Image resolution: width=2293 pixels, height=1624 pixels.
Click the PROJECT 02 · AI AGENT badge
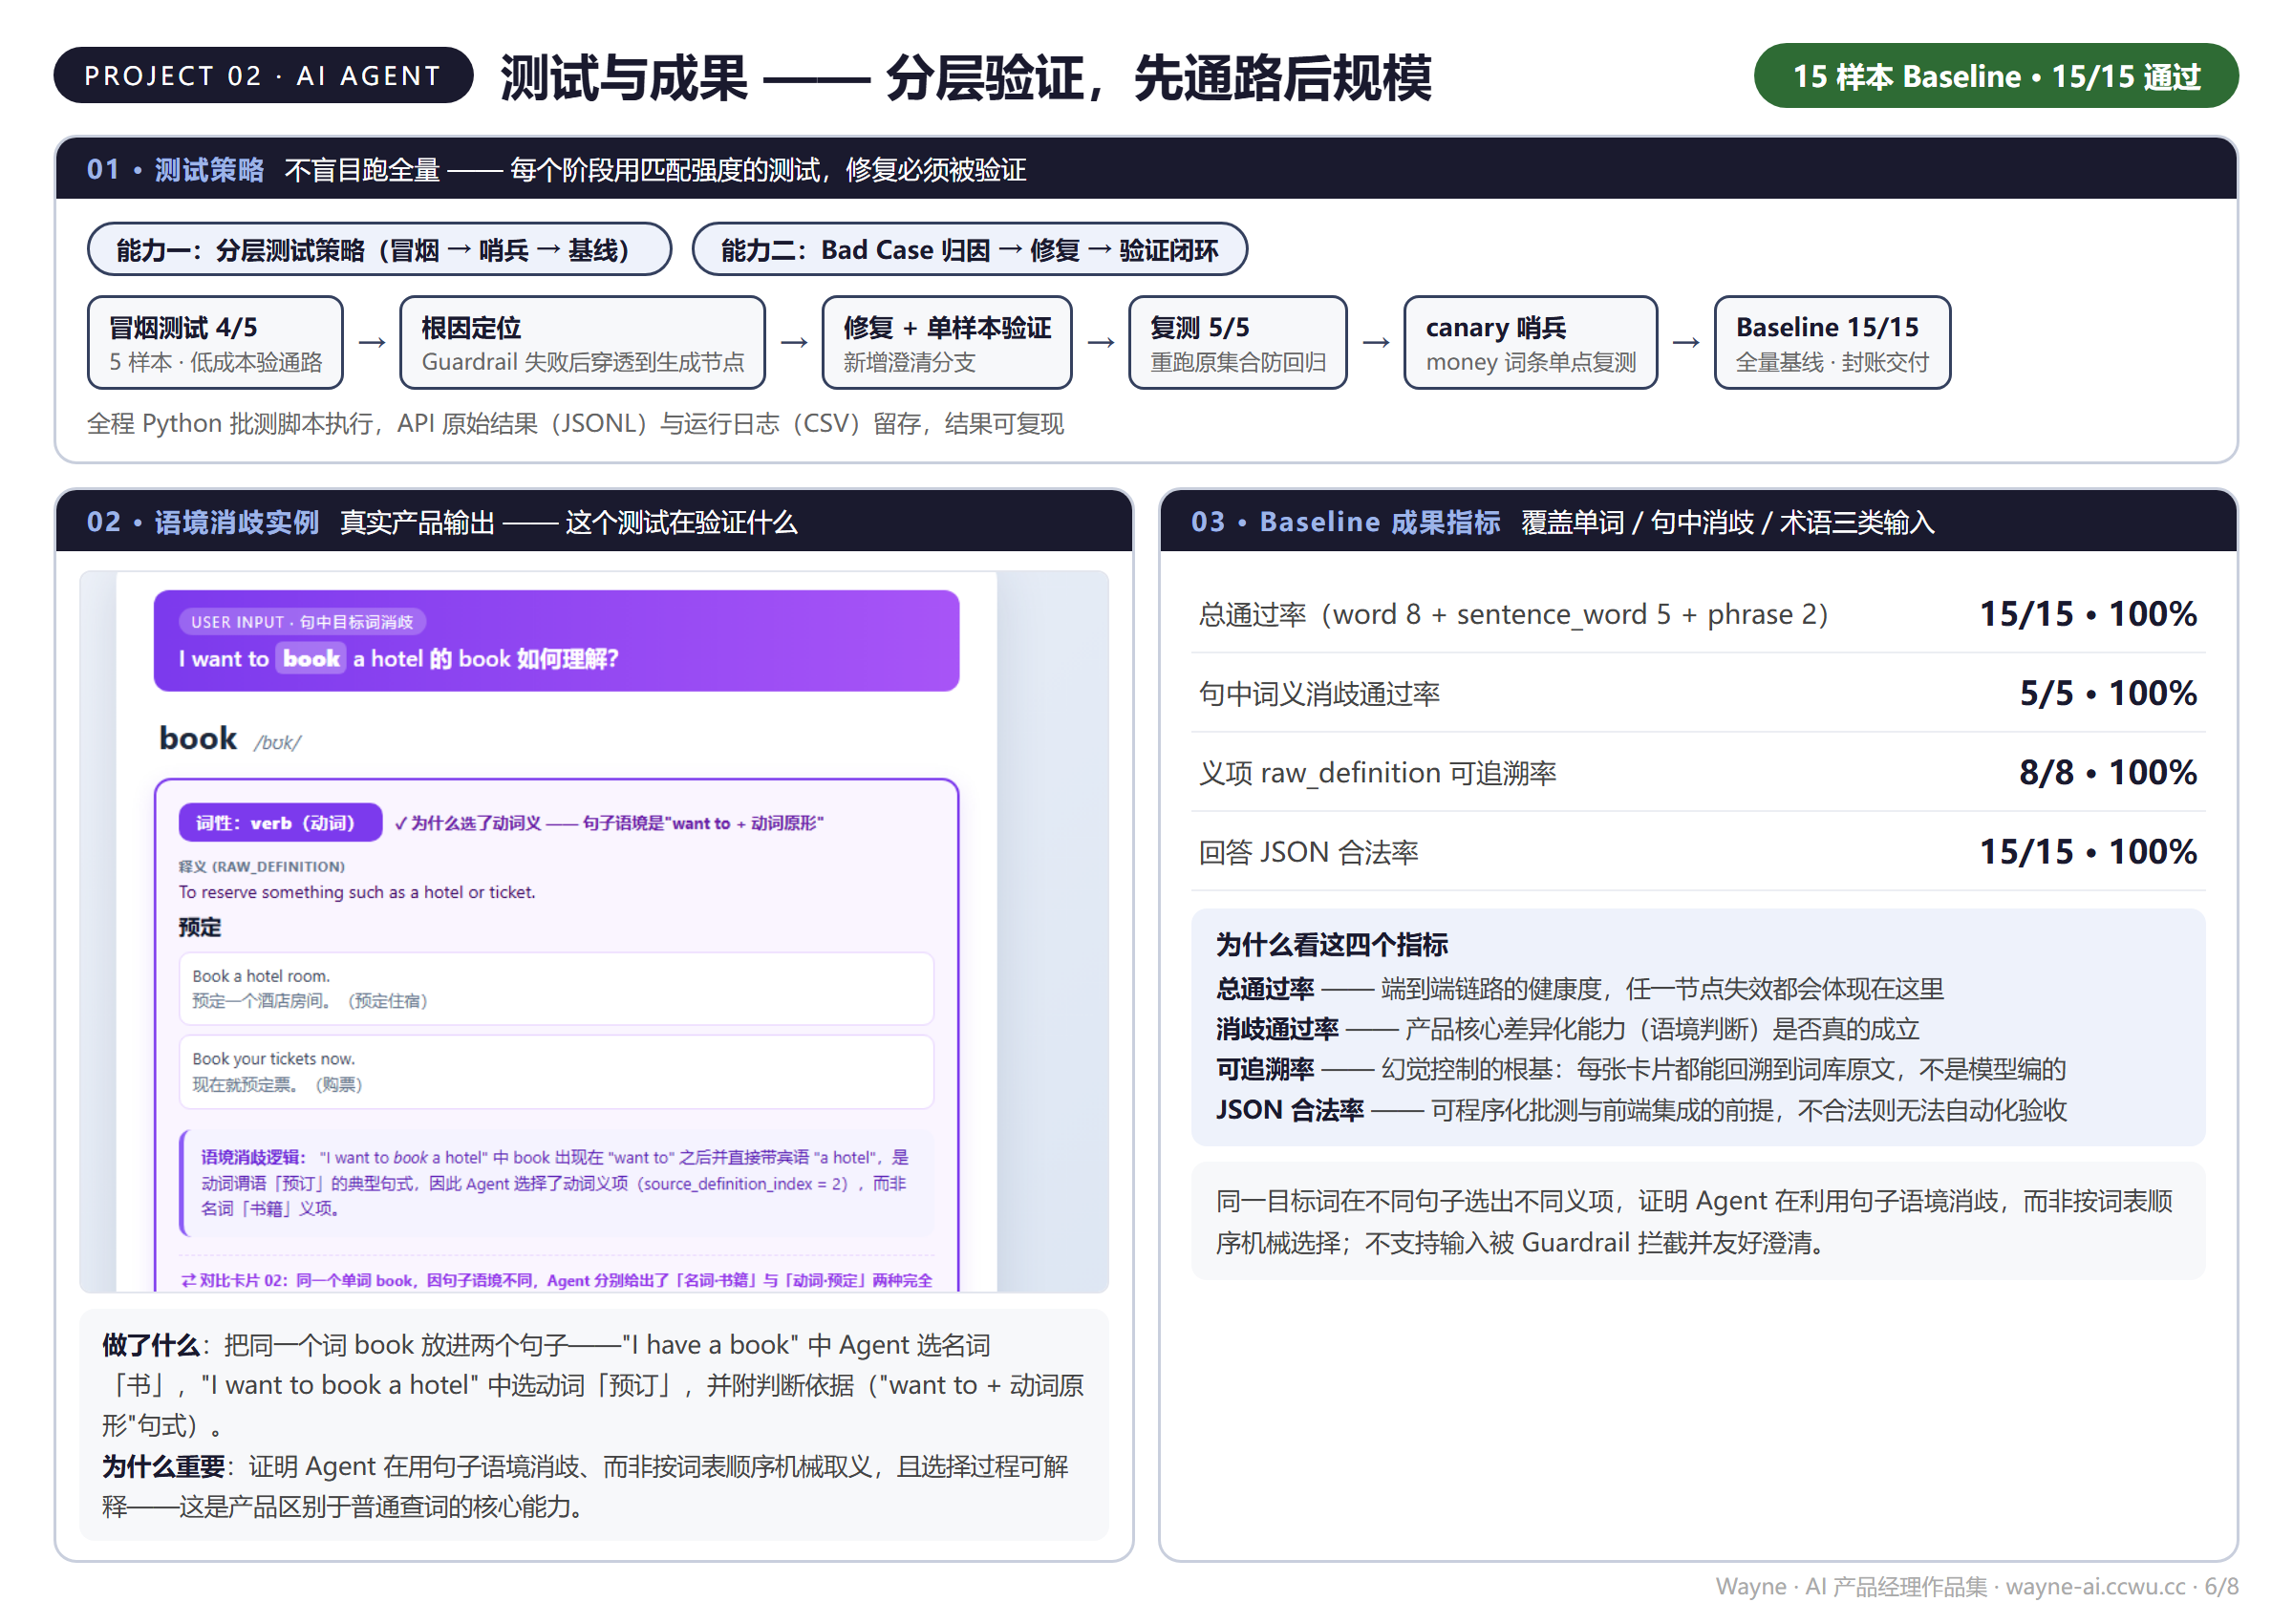coord(263,76)
